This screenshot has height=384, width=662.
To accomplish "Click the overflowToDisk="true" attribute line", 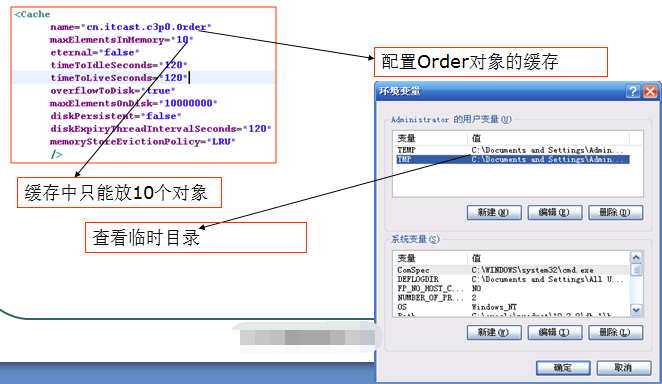I will pyautogui.click(x=113, y=90).
